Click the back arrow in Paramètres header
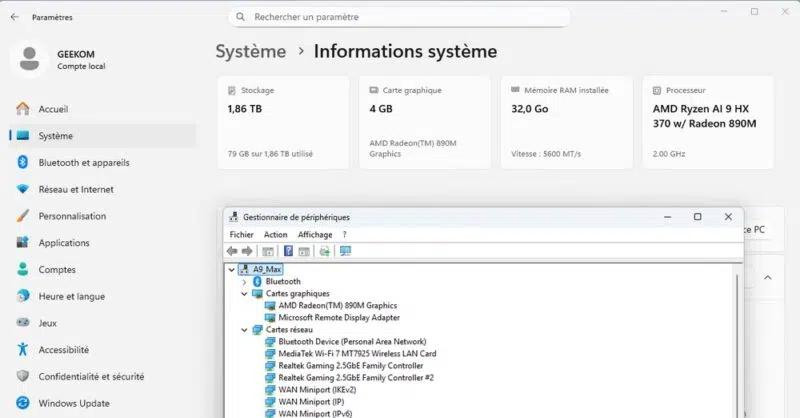This screenshot has width=800, height=418. tap(14, 17)
